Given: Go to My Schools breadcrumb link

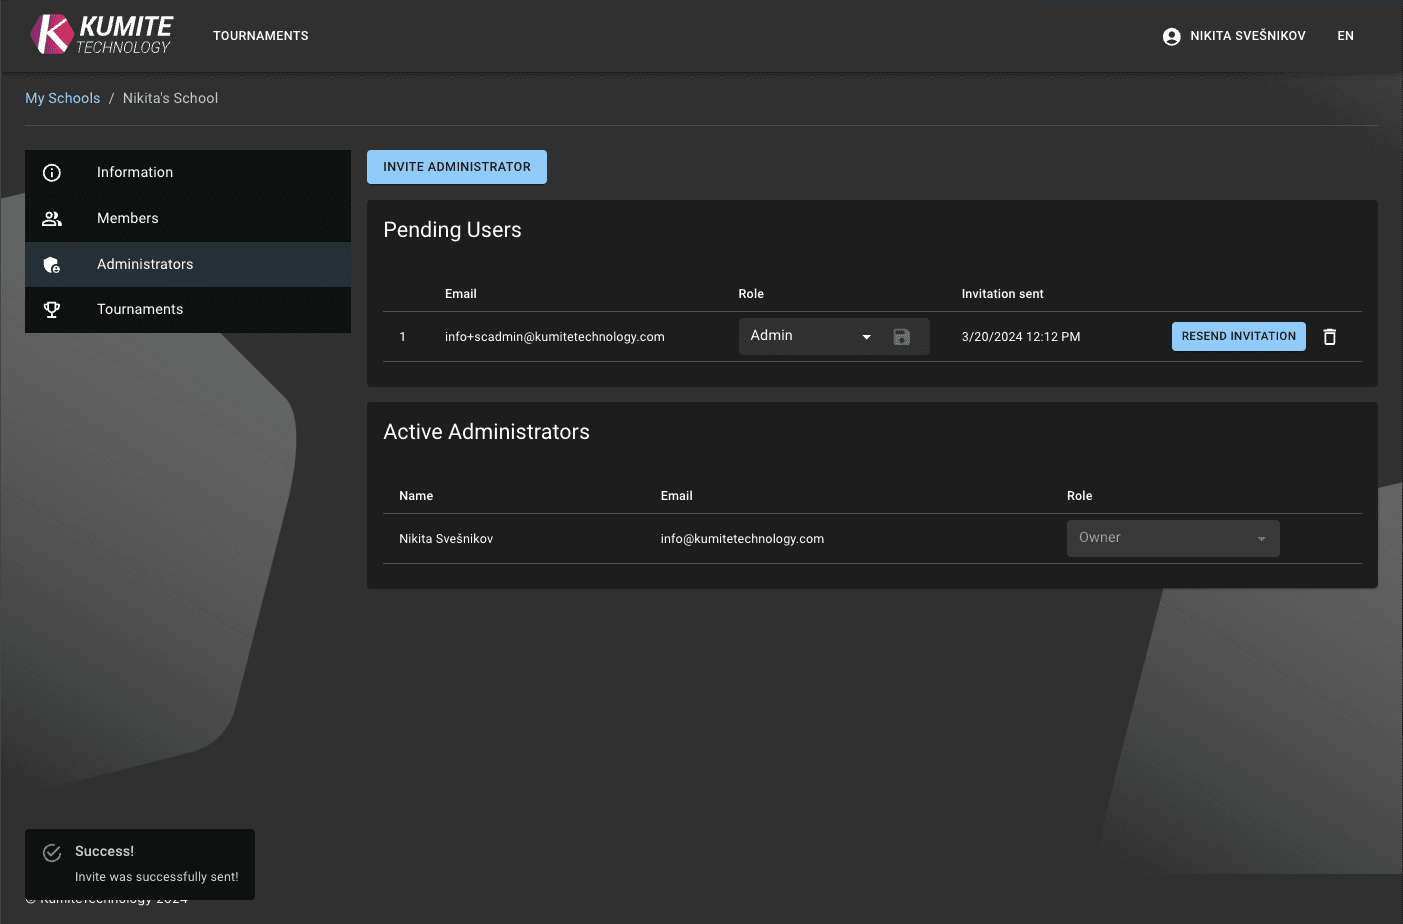Looking at the screenshot, I should click(62, 98).
